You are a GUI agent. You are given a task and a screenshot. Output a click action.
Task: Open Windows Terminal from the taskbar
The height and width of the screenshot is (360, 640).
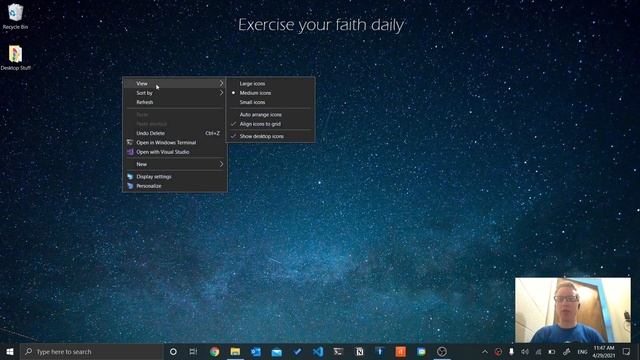[x=338, y=351]
